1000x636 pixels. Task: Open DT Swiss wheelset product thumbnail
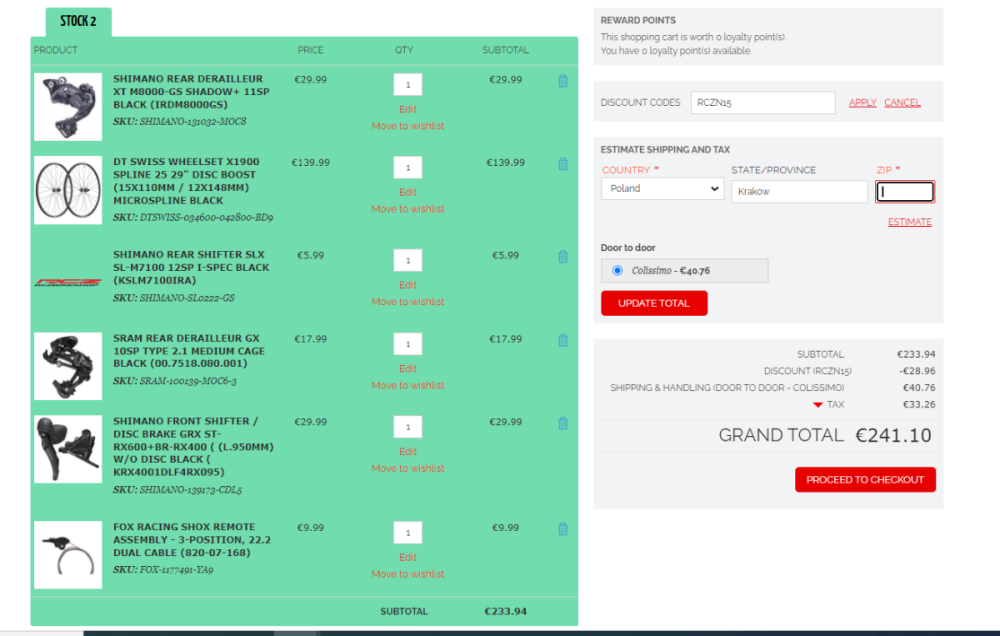tap(68, 190)
